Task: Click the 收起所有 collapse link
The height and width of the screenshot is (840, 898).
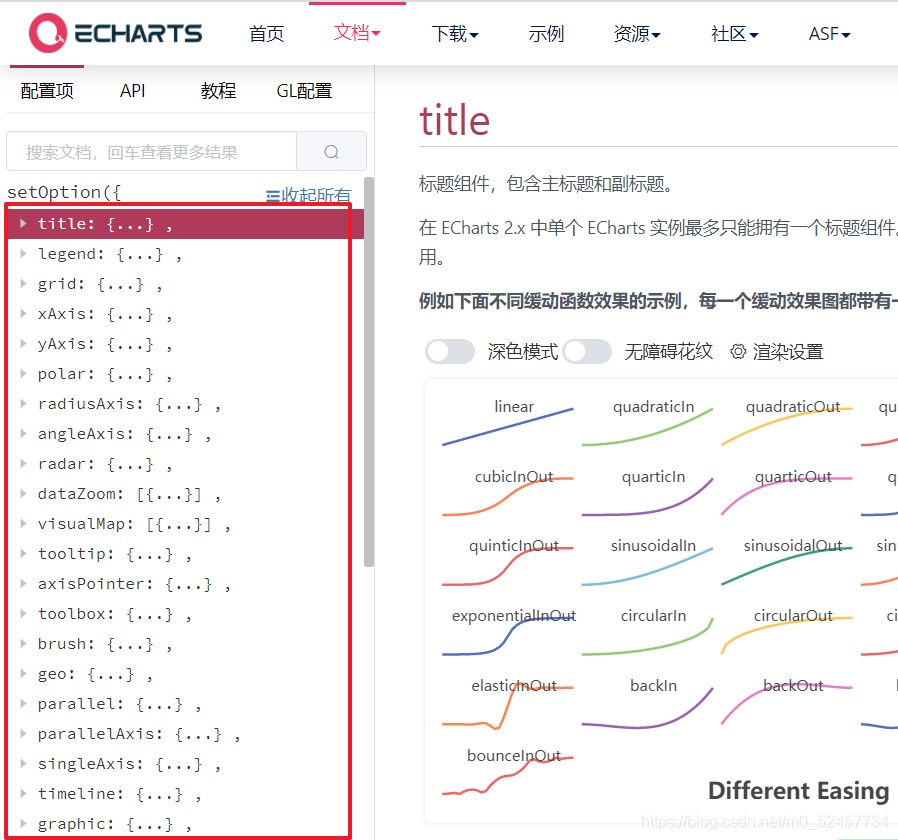Action: 317,195
